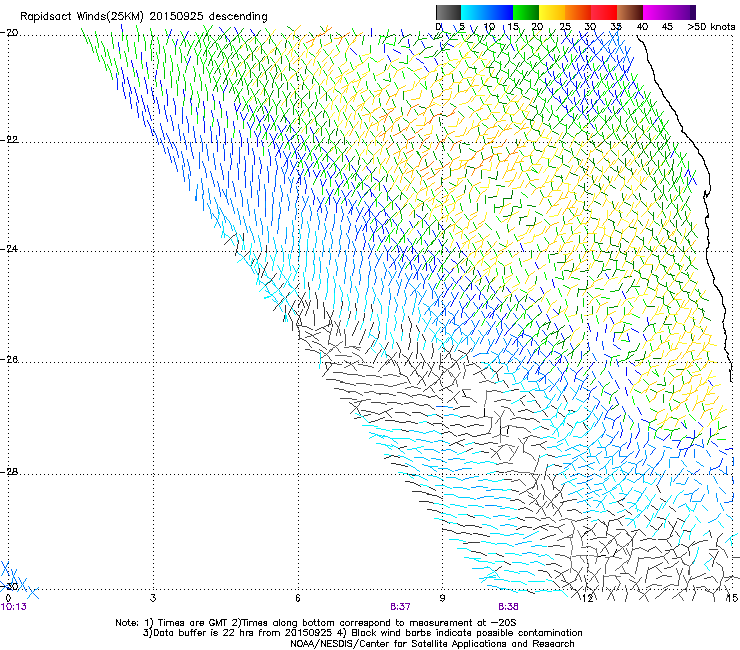Click the '45' legend scale label
The height and width of the screenshot is (650, 740).
pyautogui.click(x=667, y=27)
